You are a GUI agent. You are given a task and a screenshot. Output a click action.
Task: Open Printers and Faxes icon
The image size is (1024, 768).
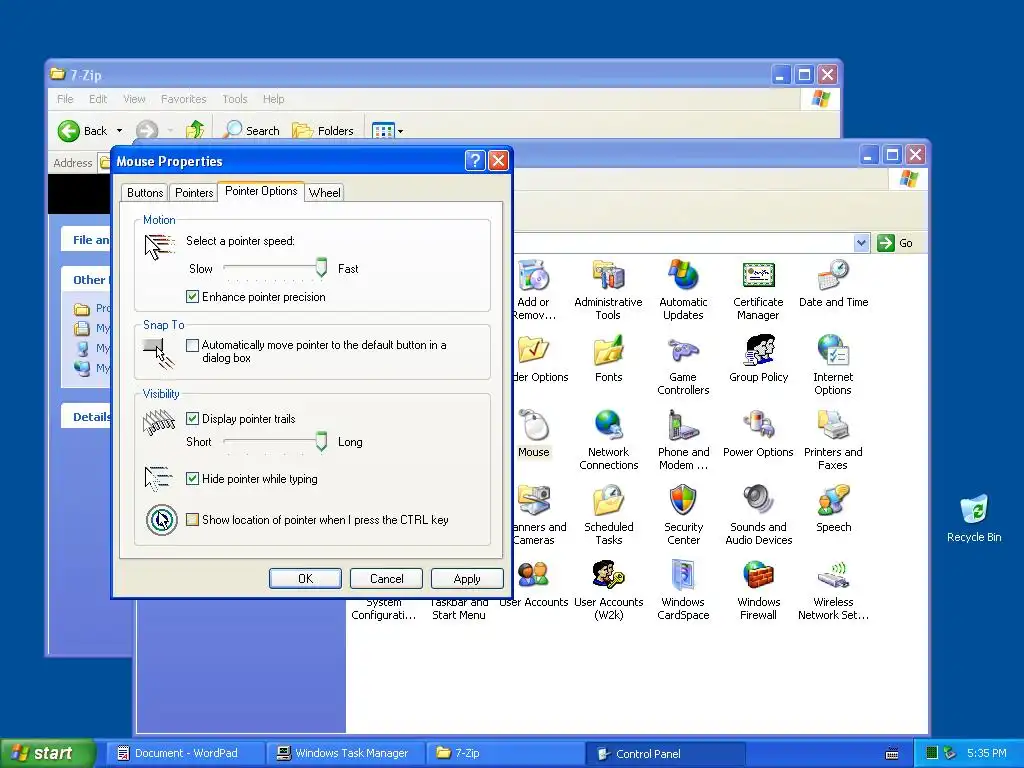coord(833,440)
